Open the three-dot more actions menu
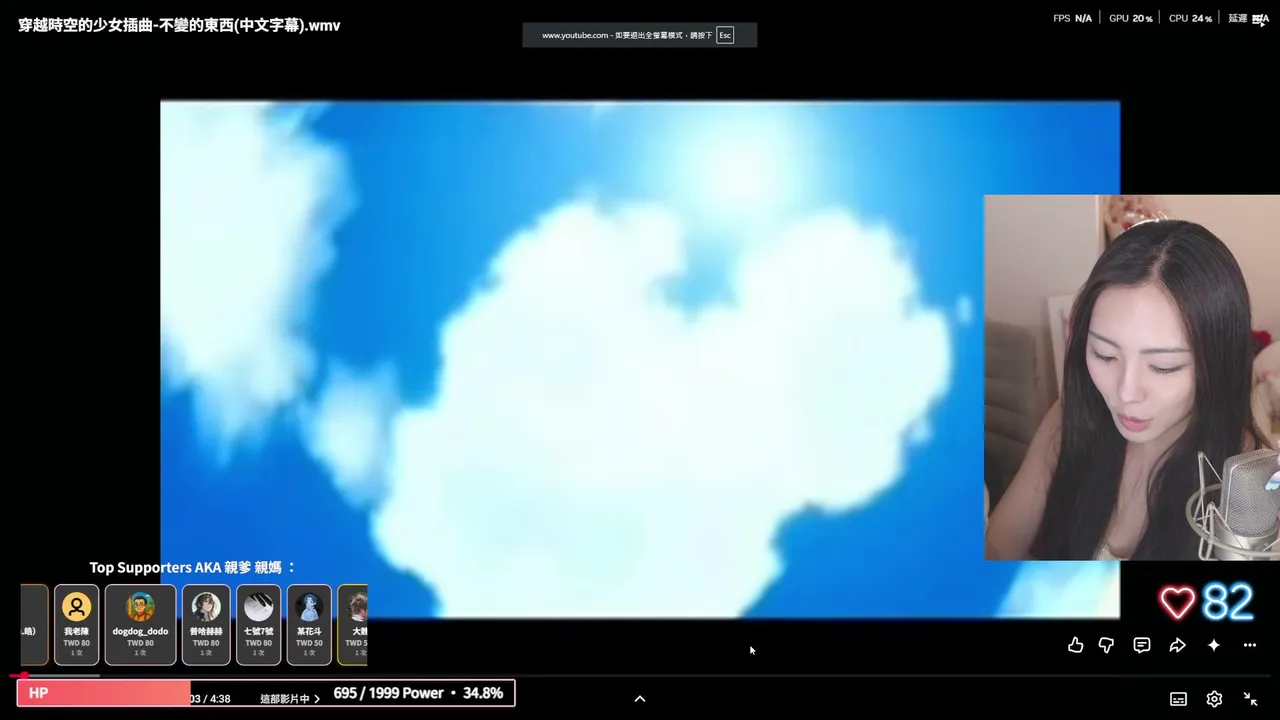1280x720 pixels. (1250, 645)
